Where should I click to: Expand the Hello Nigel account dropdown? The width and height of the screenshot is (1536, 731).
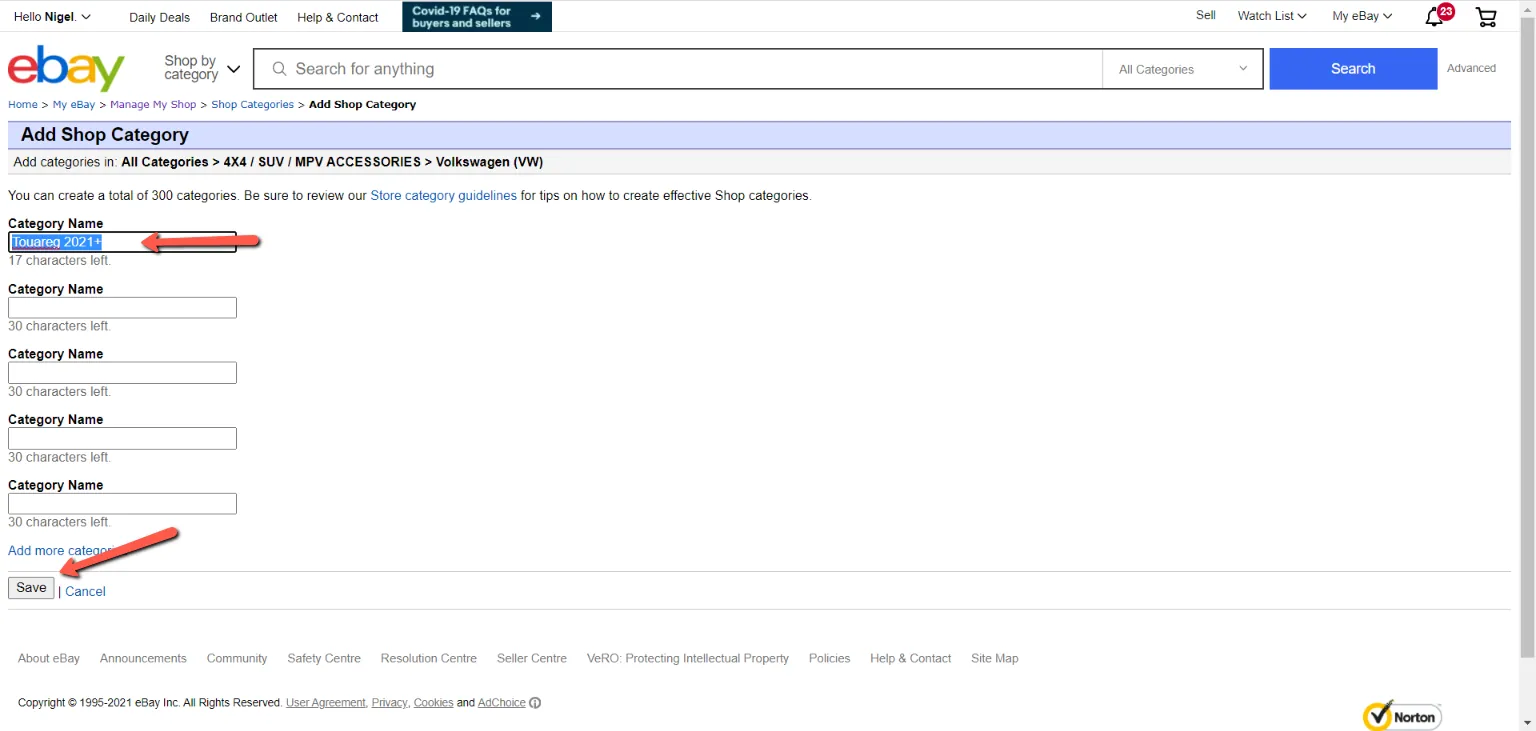[x=52, y=17]
